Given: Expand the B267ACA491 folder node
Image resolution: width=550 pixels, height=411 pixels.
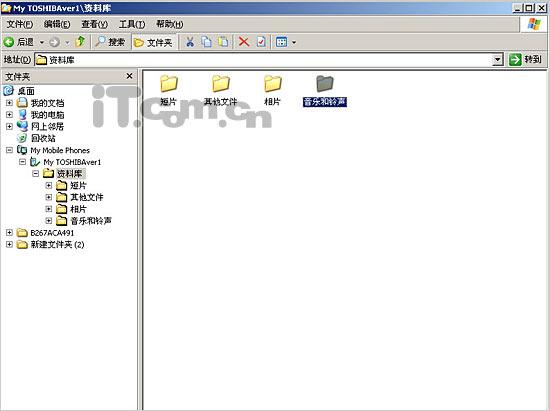Looking at the screenshot, I should point(9,233).
